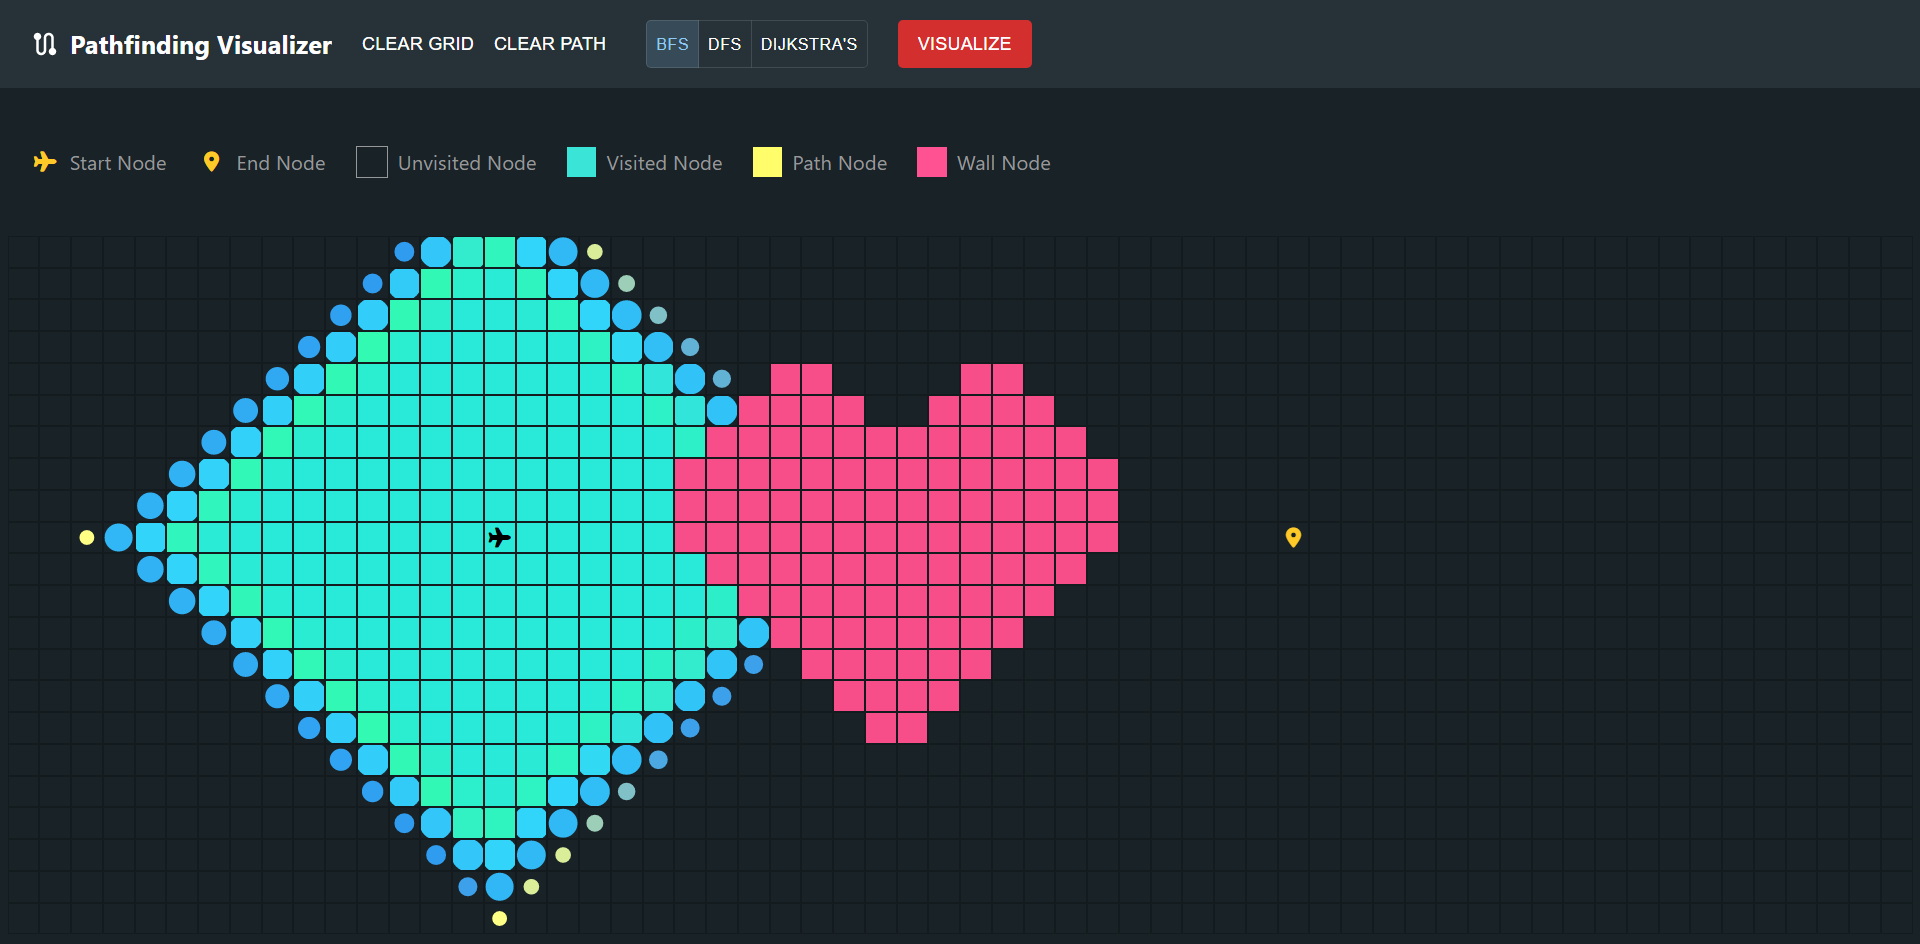Click the yellow end node marker on the grid

pos(1293,537)
